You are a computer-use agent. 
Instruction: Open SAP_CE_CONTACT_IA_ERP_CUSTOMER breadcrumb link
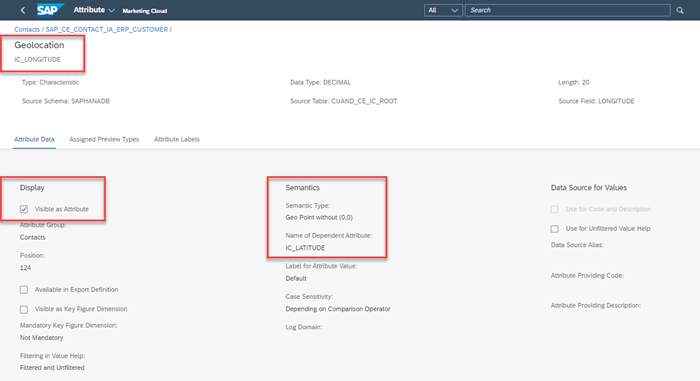pyautogui.click(x=107, y=29)
